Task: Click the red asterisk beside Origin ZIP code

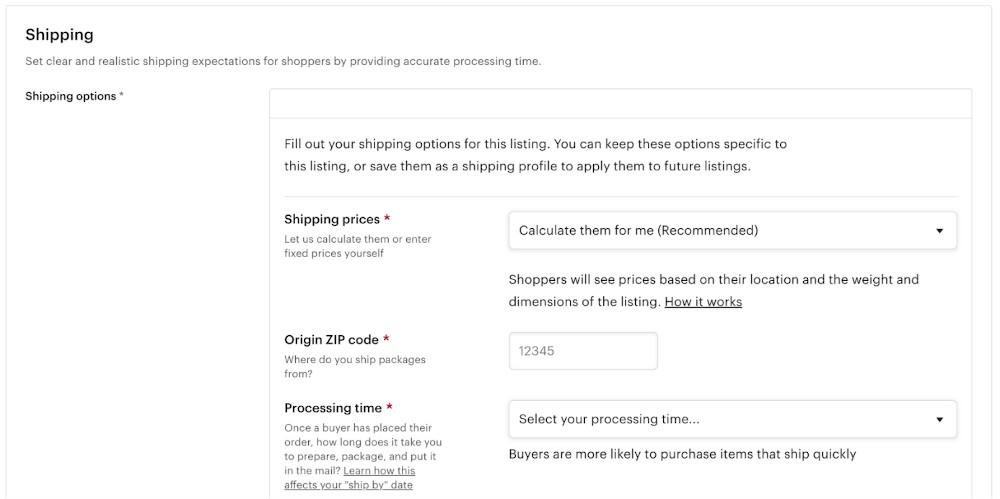Action: tap(386, 340)
